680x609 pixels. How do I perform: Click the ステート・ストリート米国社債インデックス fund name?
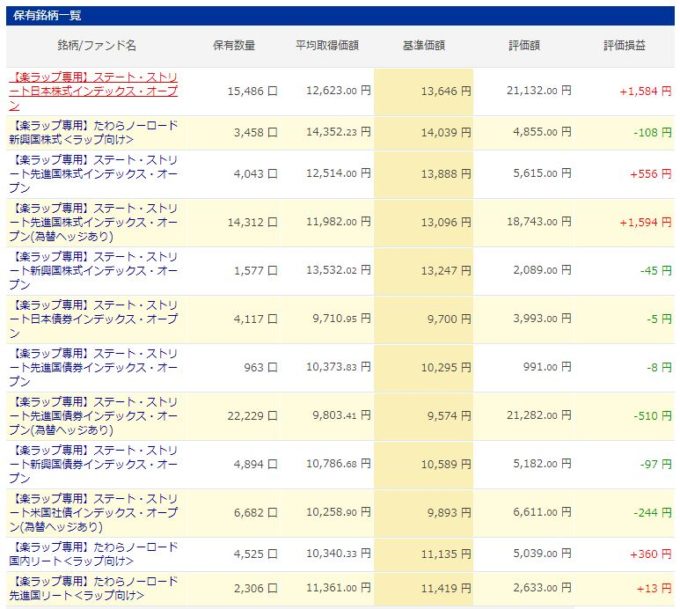click(93, 513)
